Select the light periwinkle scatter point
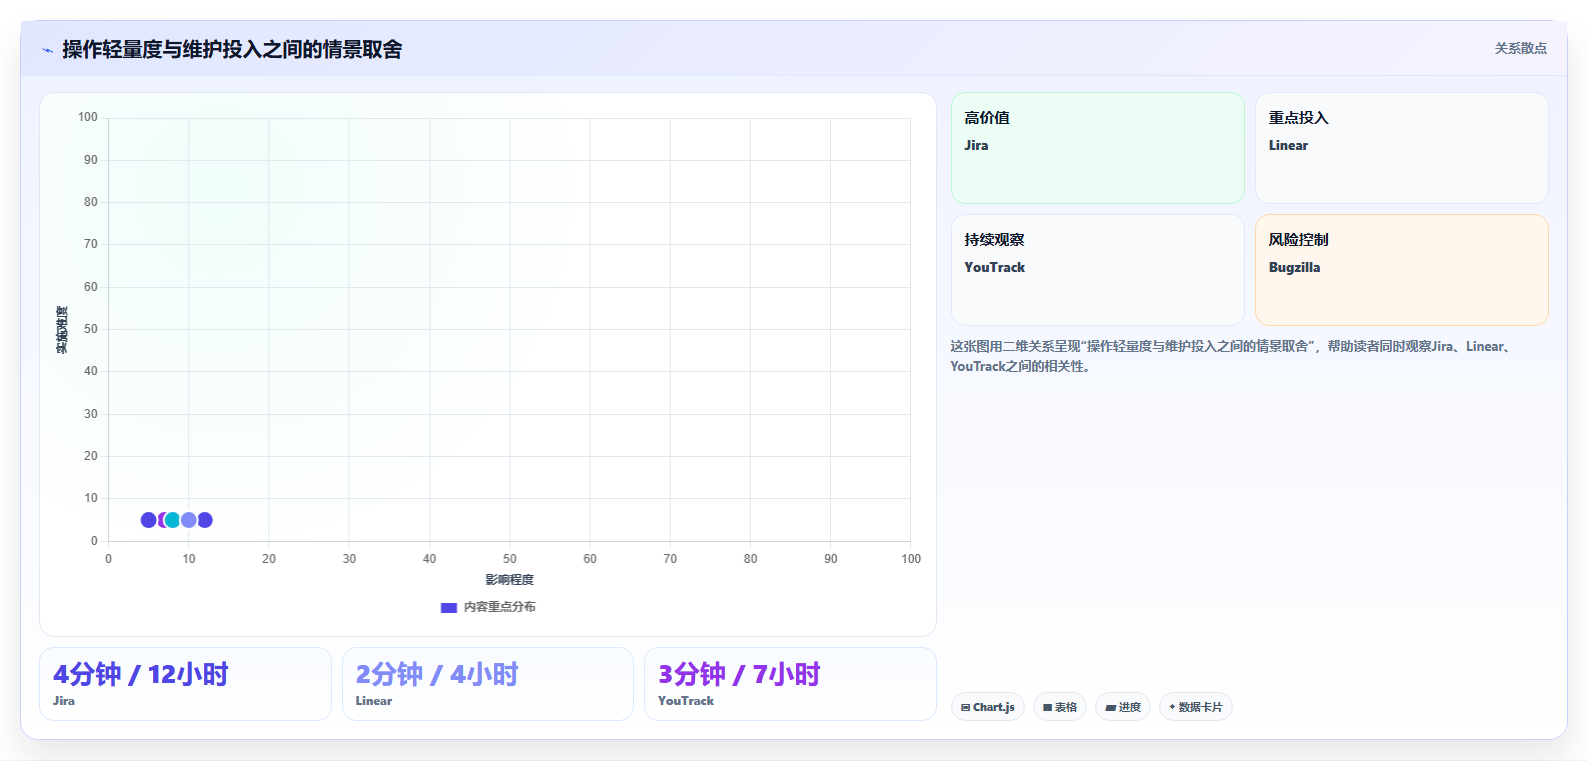Screen dimensions: 1588x761 188,520
